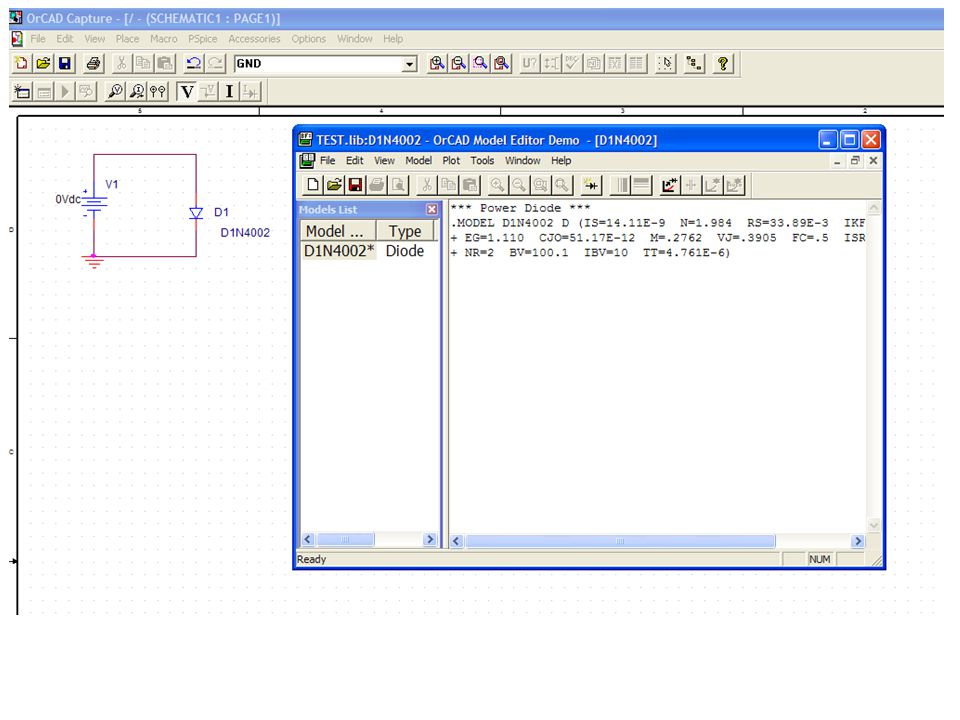Click right arrow of model text horizontal scrollbar

(858, 541)
